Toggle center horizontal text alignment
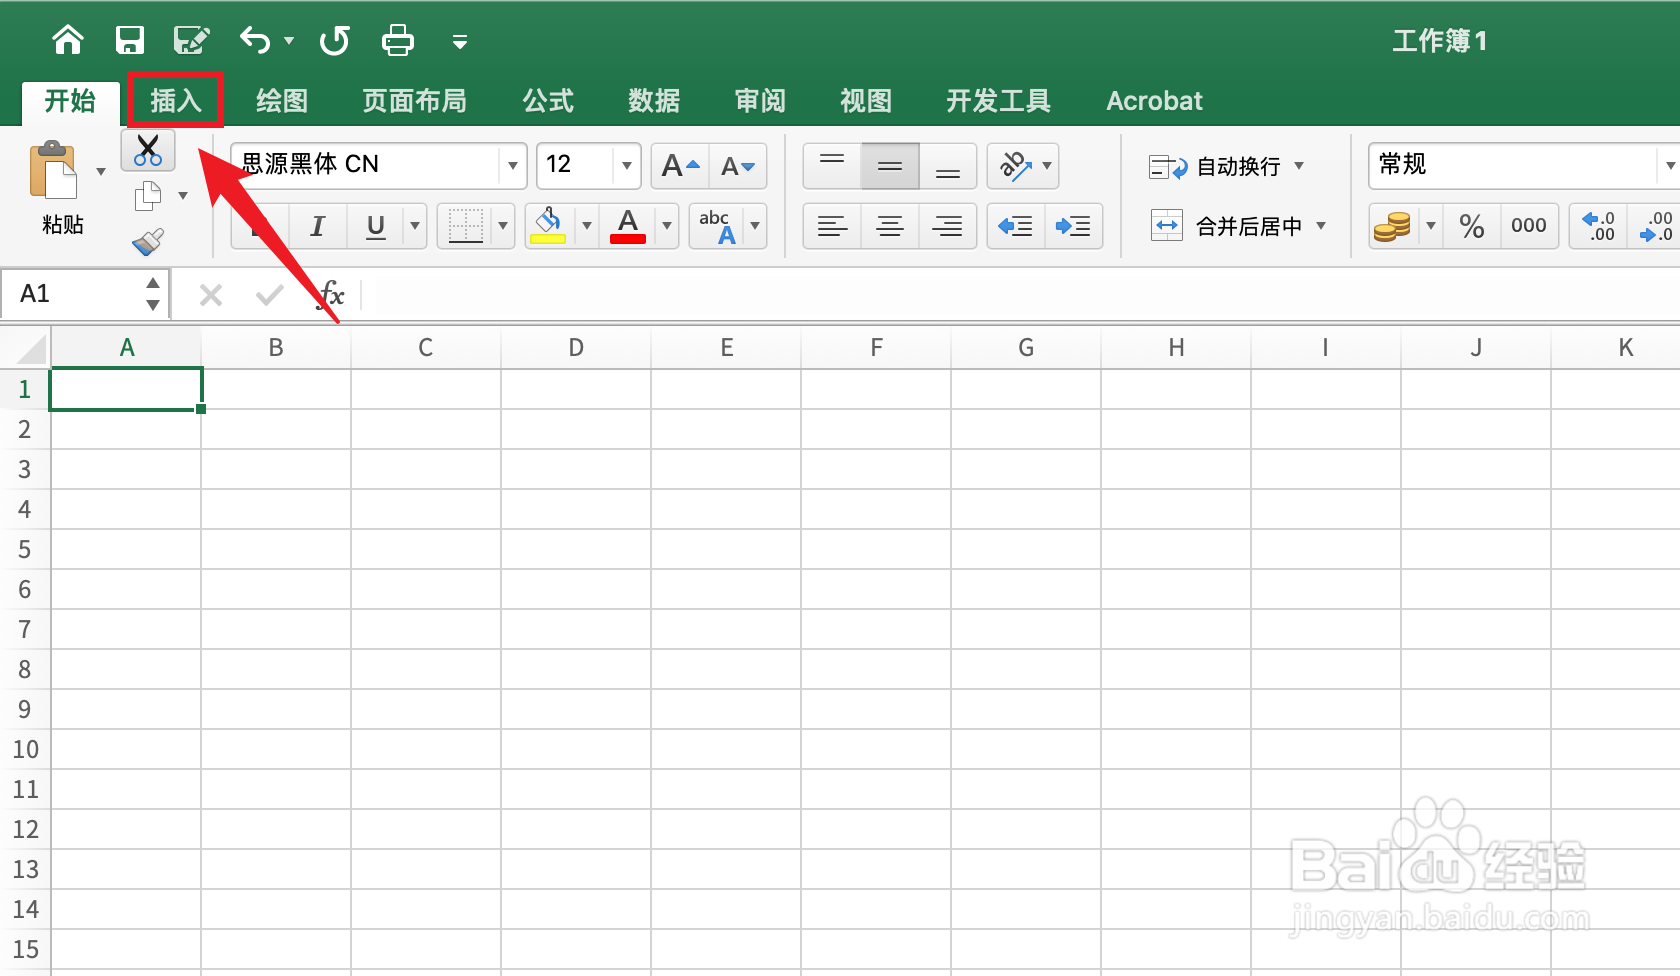 889,226
